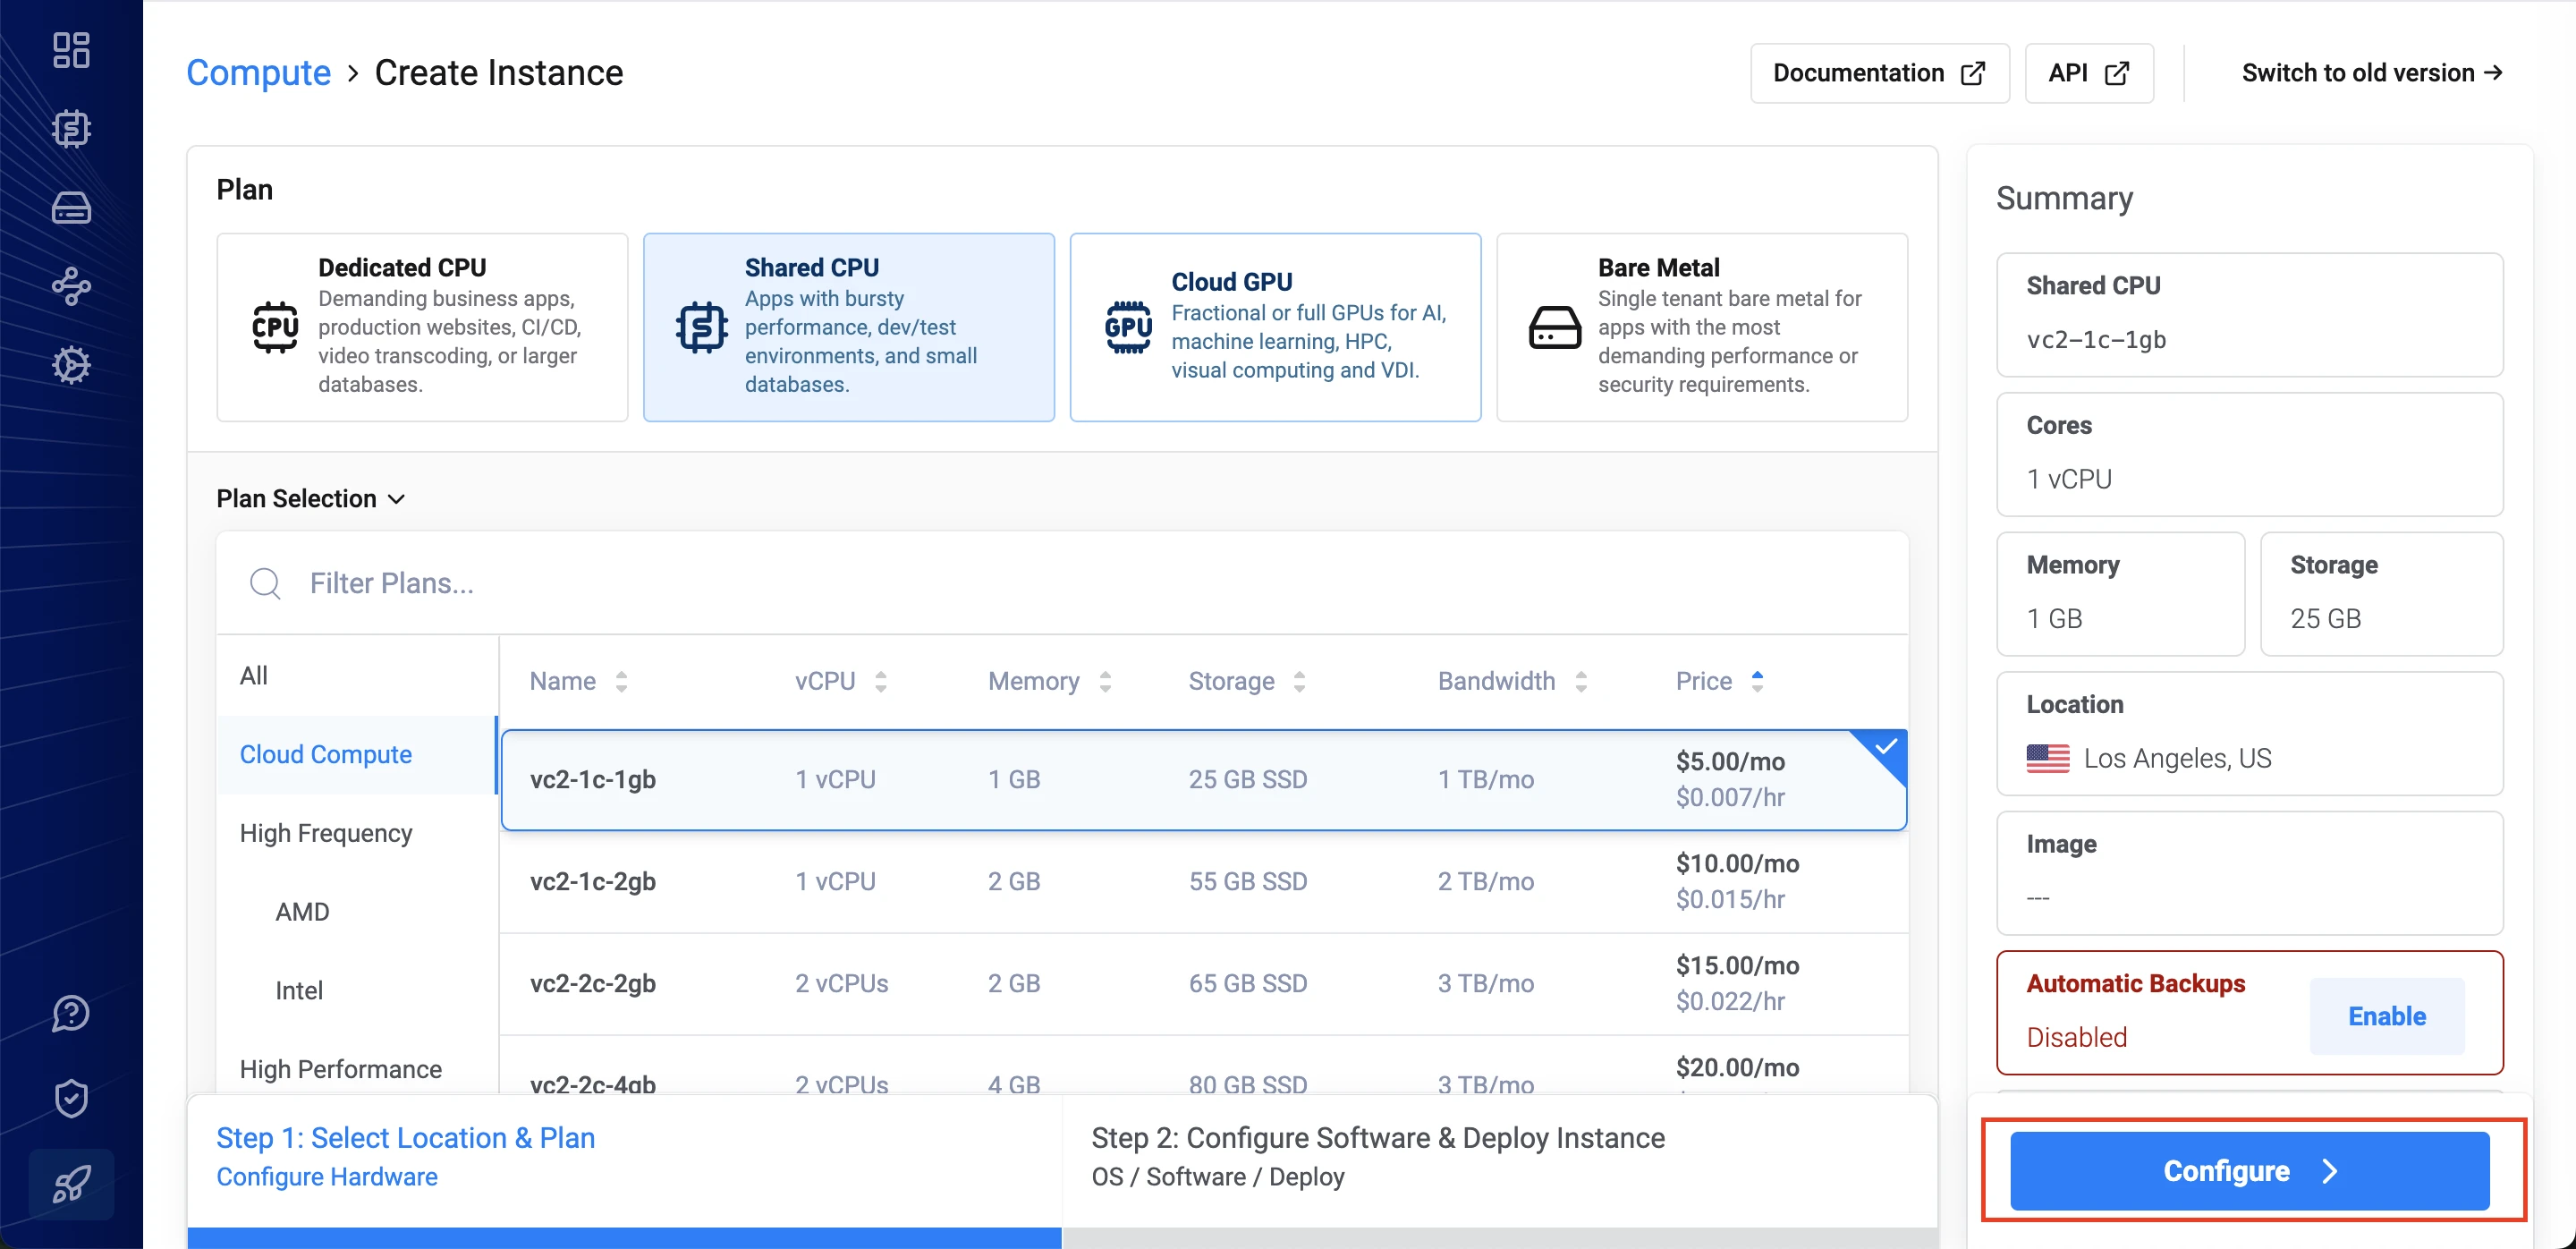Open the shield security icon in sidebar
This screenshot has width=2576, height=1249.
[x=71, y=1098]
